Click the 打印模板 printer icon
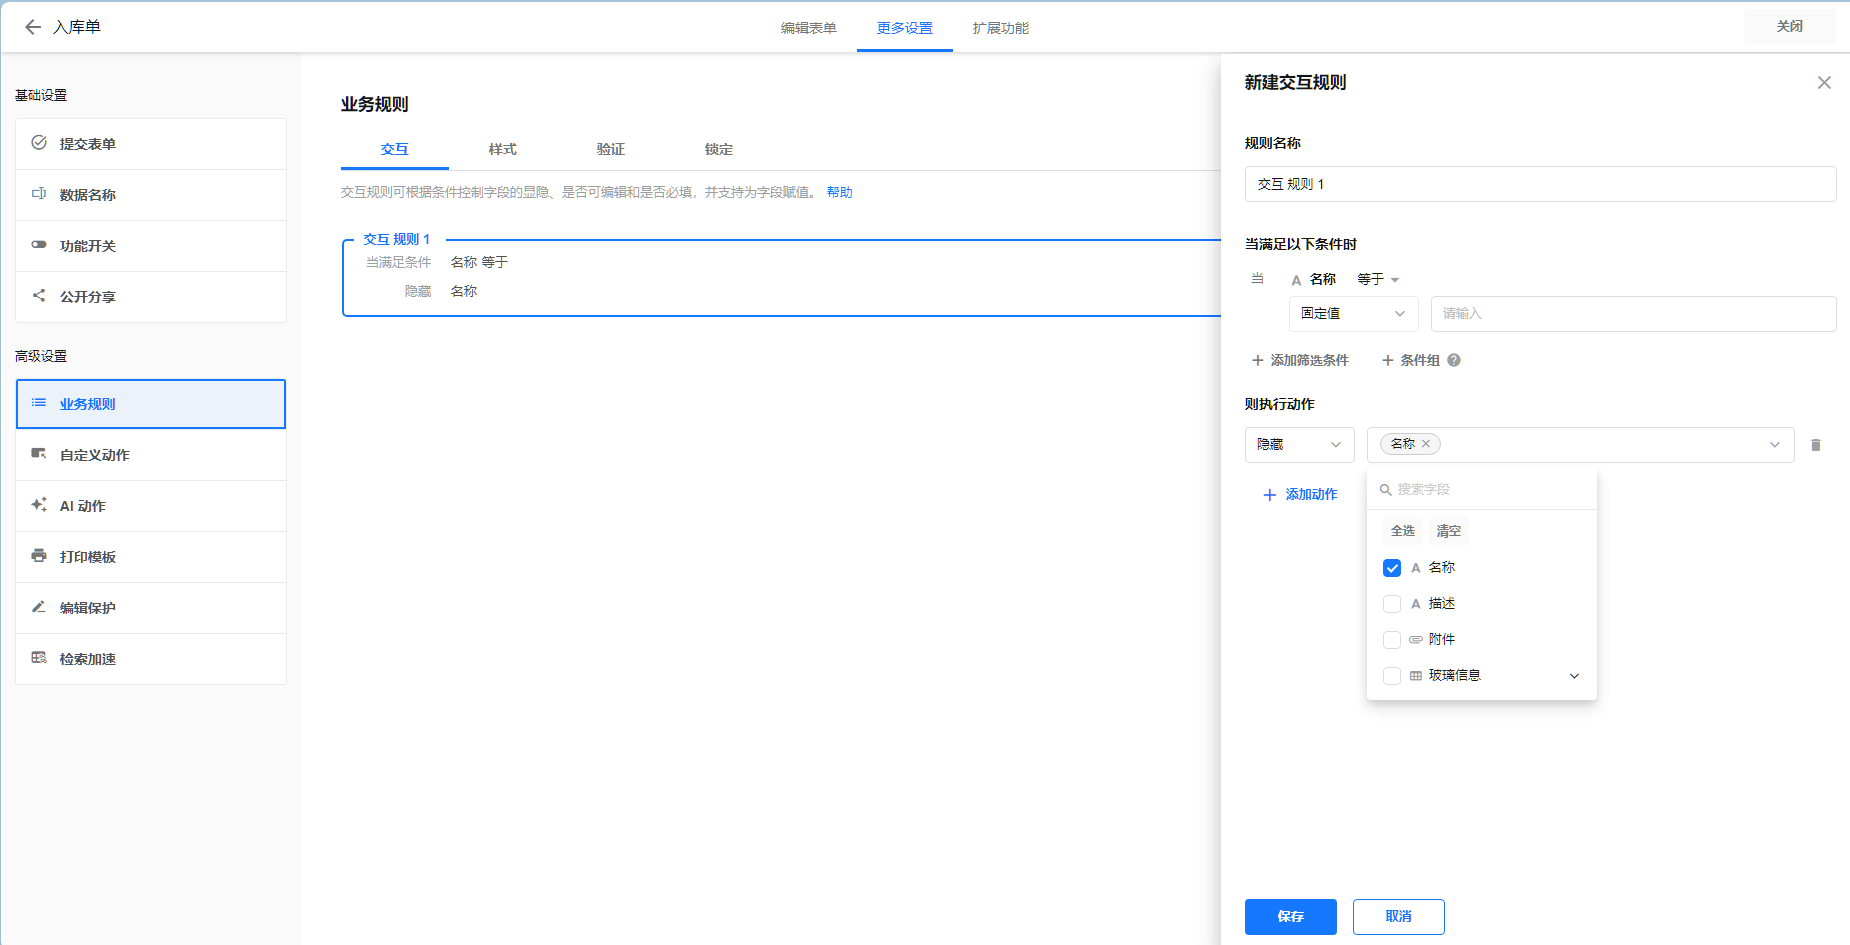The image size is (1850, 945). [x=39, y=556]
